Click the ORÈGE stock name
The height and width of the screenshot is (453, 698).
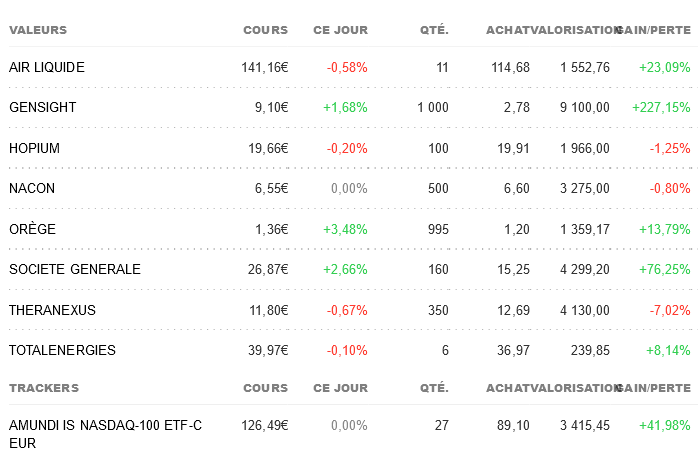(33, 229)
